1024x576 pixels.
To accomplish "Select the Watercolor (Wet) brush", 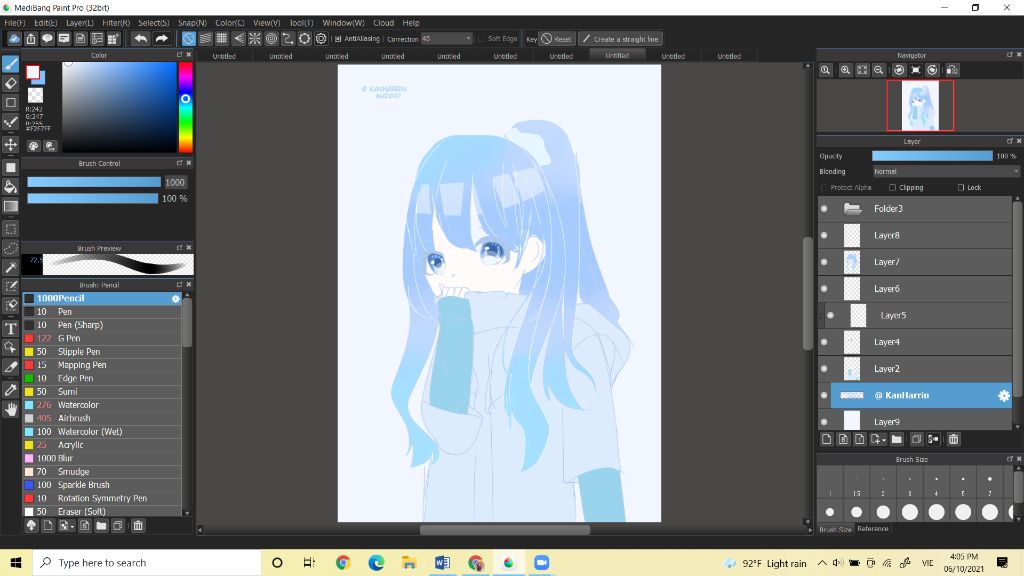I will [103, 432].
